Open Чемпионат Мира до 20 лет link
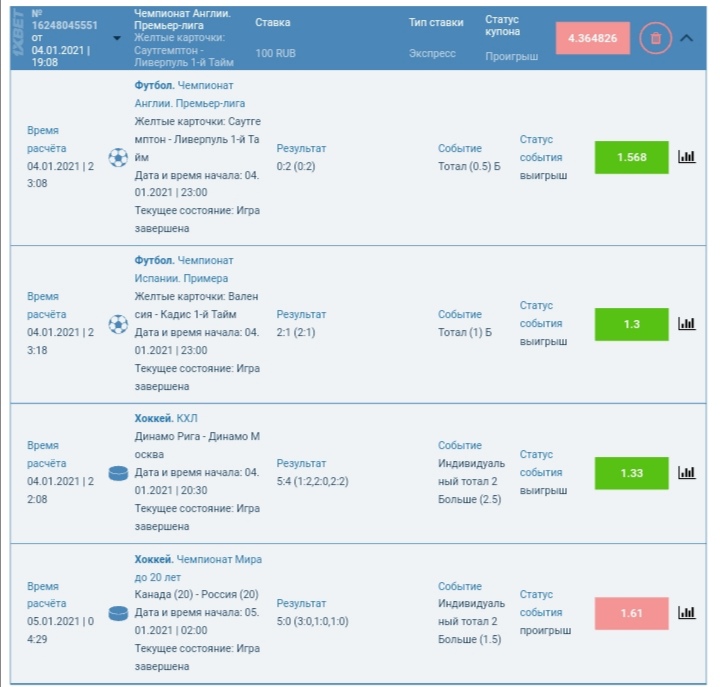 coord(198,568)
